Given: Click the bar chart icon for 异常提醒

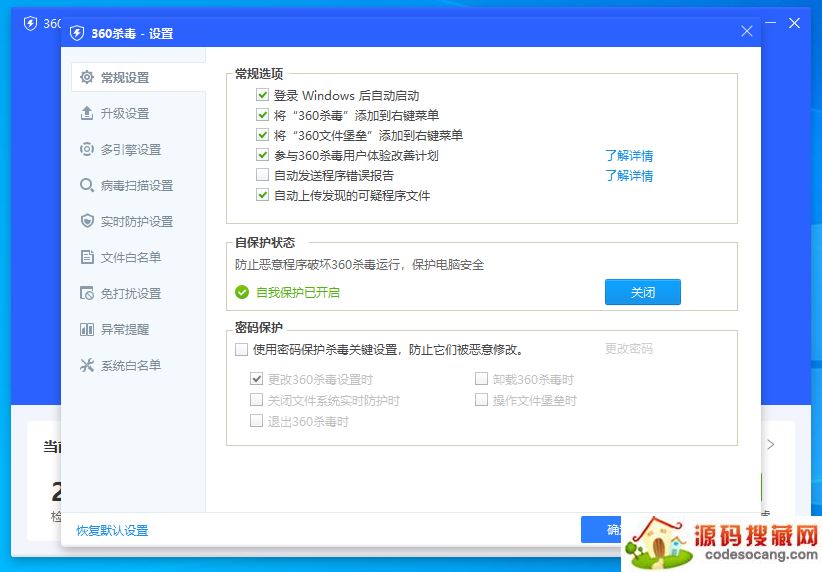Looking at the screenshot, I should tap(87, 330).
